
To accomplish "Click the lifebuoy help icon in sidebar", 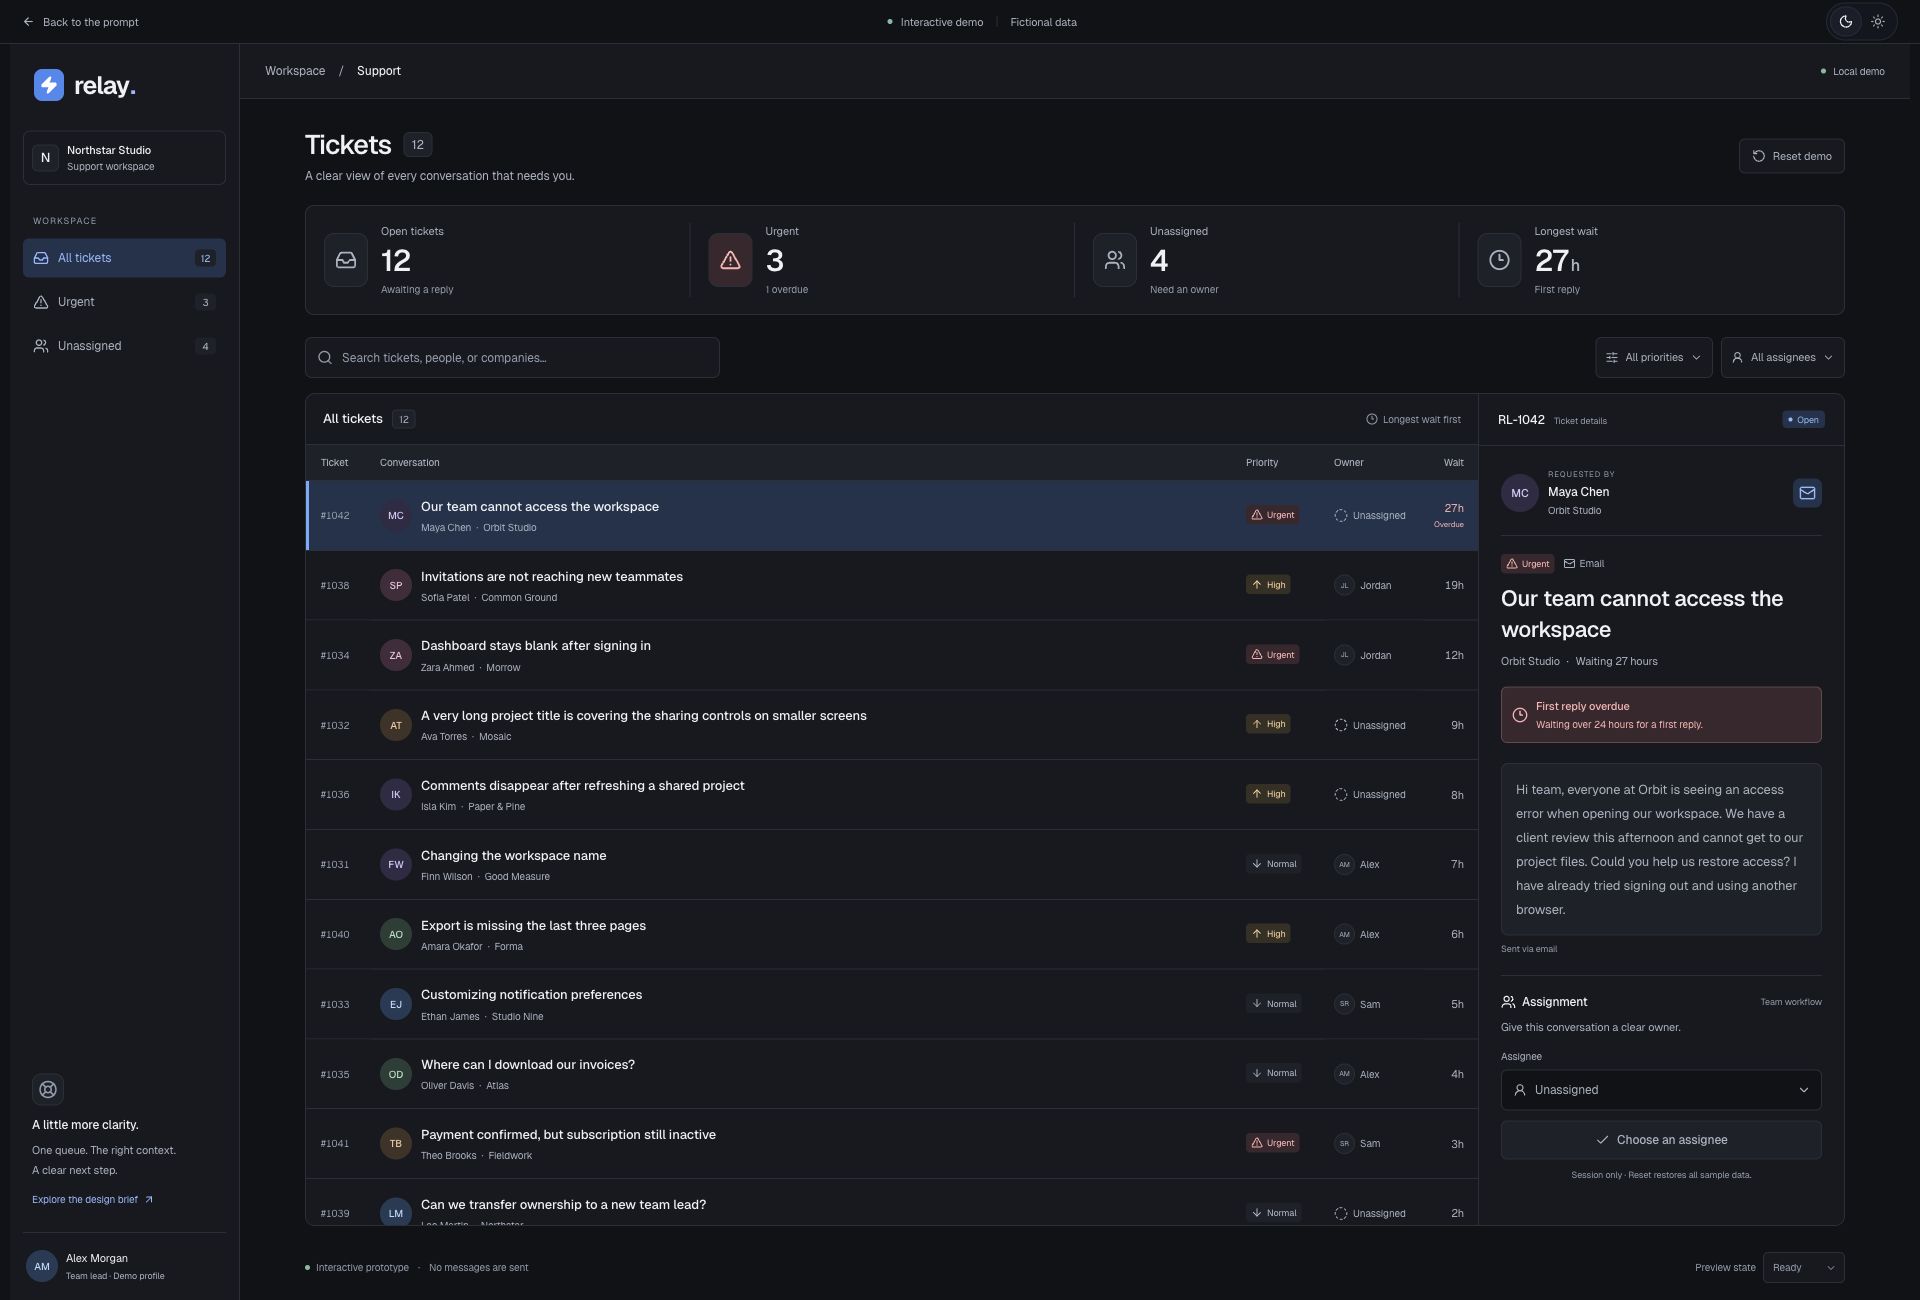I will click(x=48, y=1089).
